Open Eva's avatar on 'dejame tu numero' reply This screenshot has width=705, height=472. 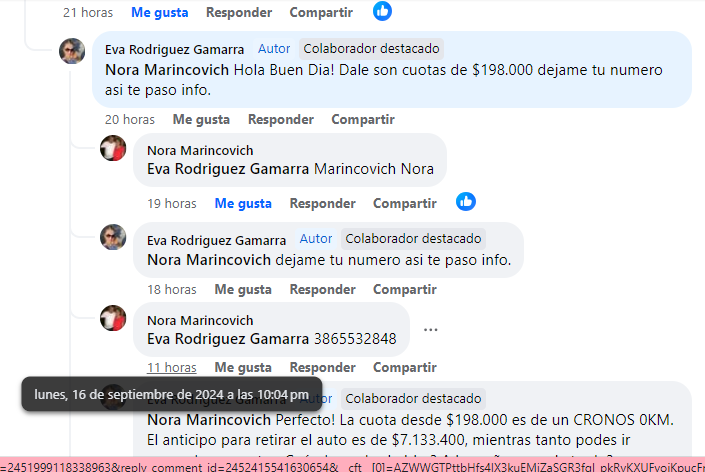click(x=113, y=237)
